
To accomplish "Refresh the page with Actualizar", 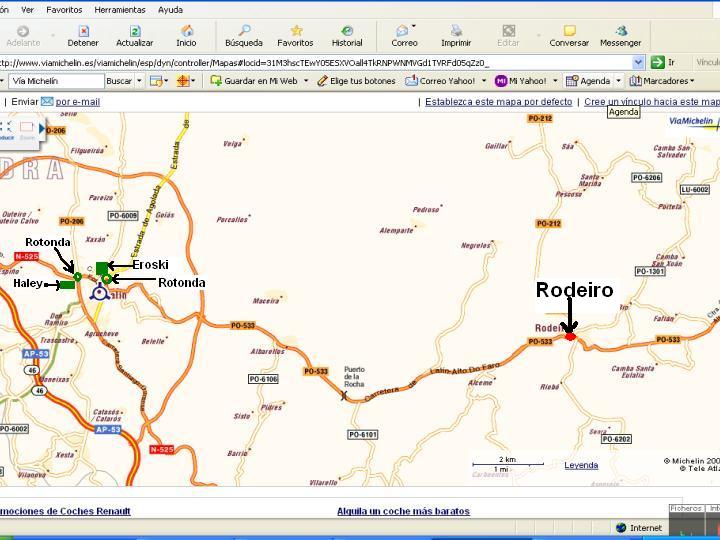I will [134, 36].
